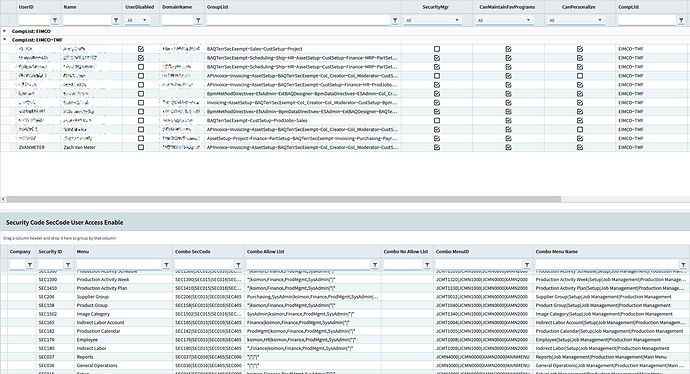Open the UserID column filter icon
Viewport: 690px width, 374px height.
[55, 20]
